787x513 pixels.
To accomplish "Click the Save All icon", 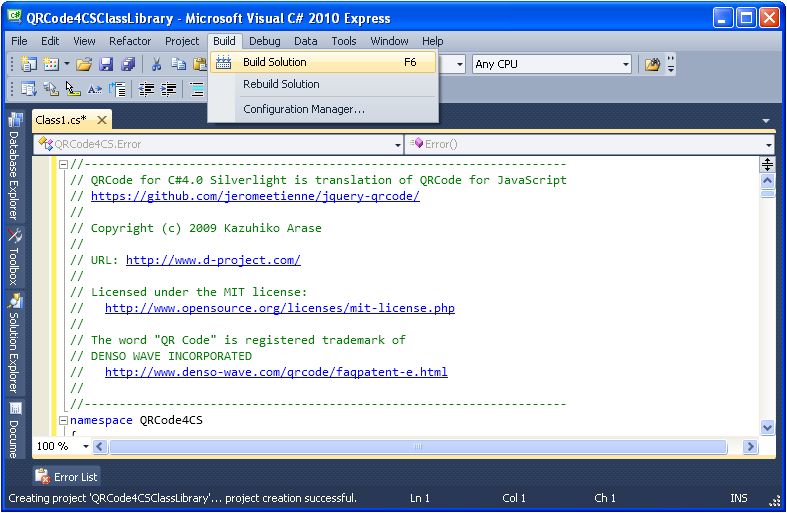I will click(x=128, y=64).
